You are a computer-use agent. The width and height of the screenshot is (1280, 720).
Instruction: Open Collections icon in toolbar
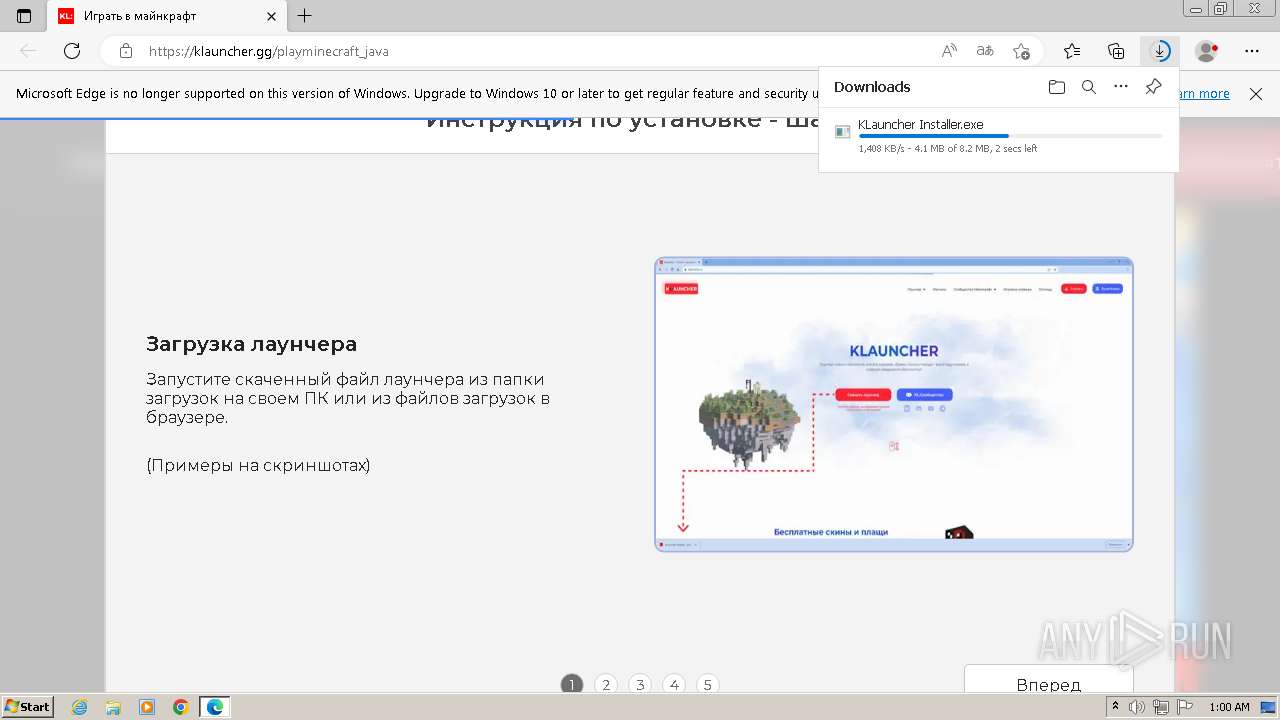click(x=1116, y=51)
